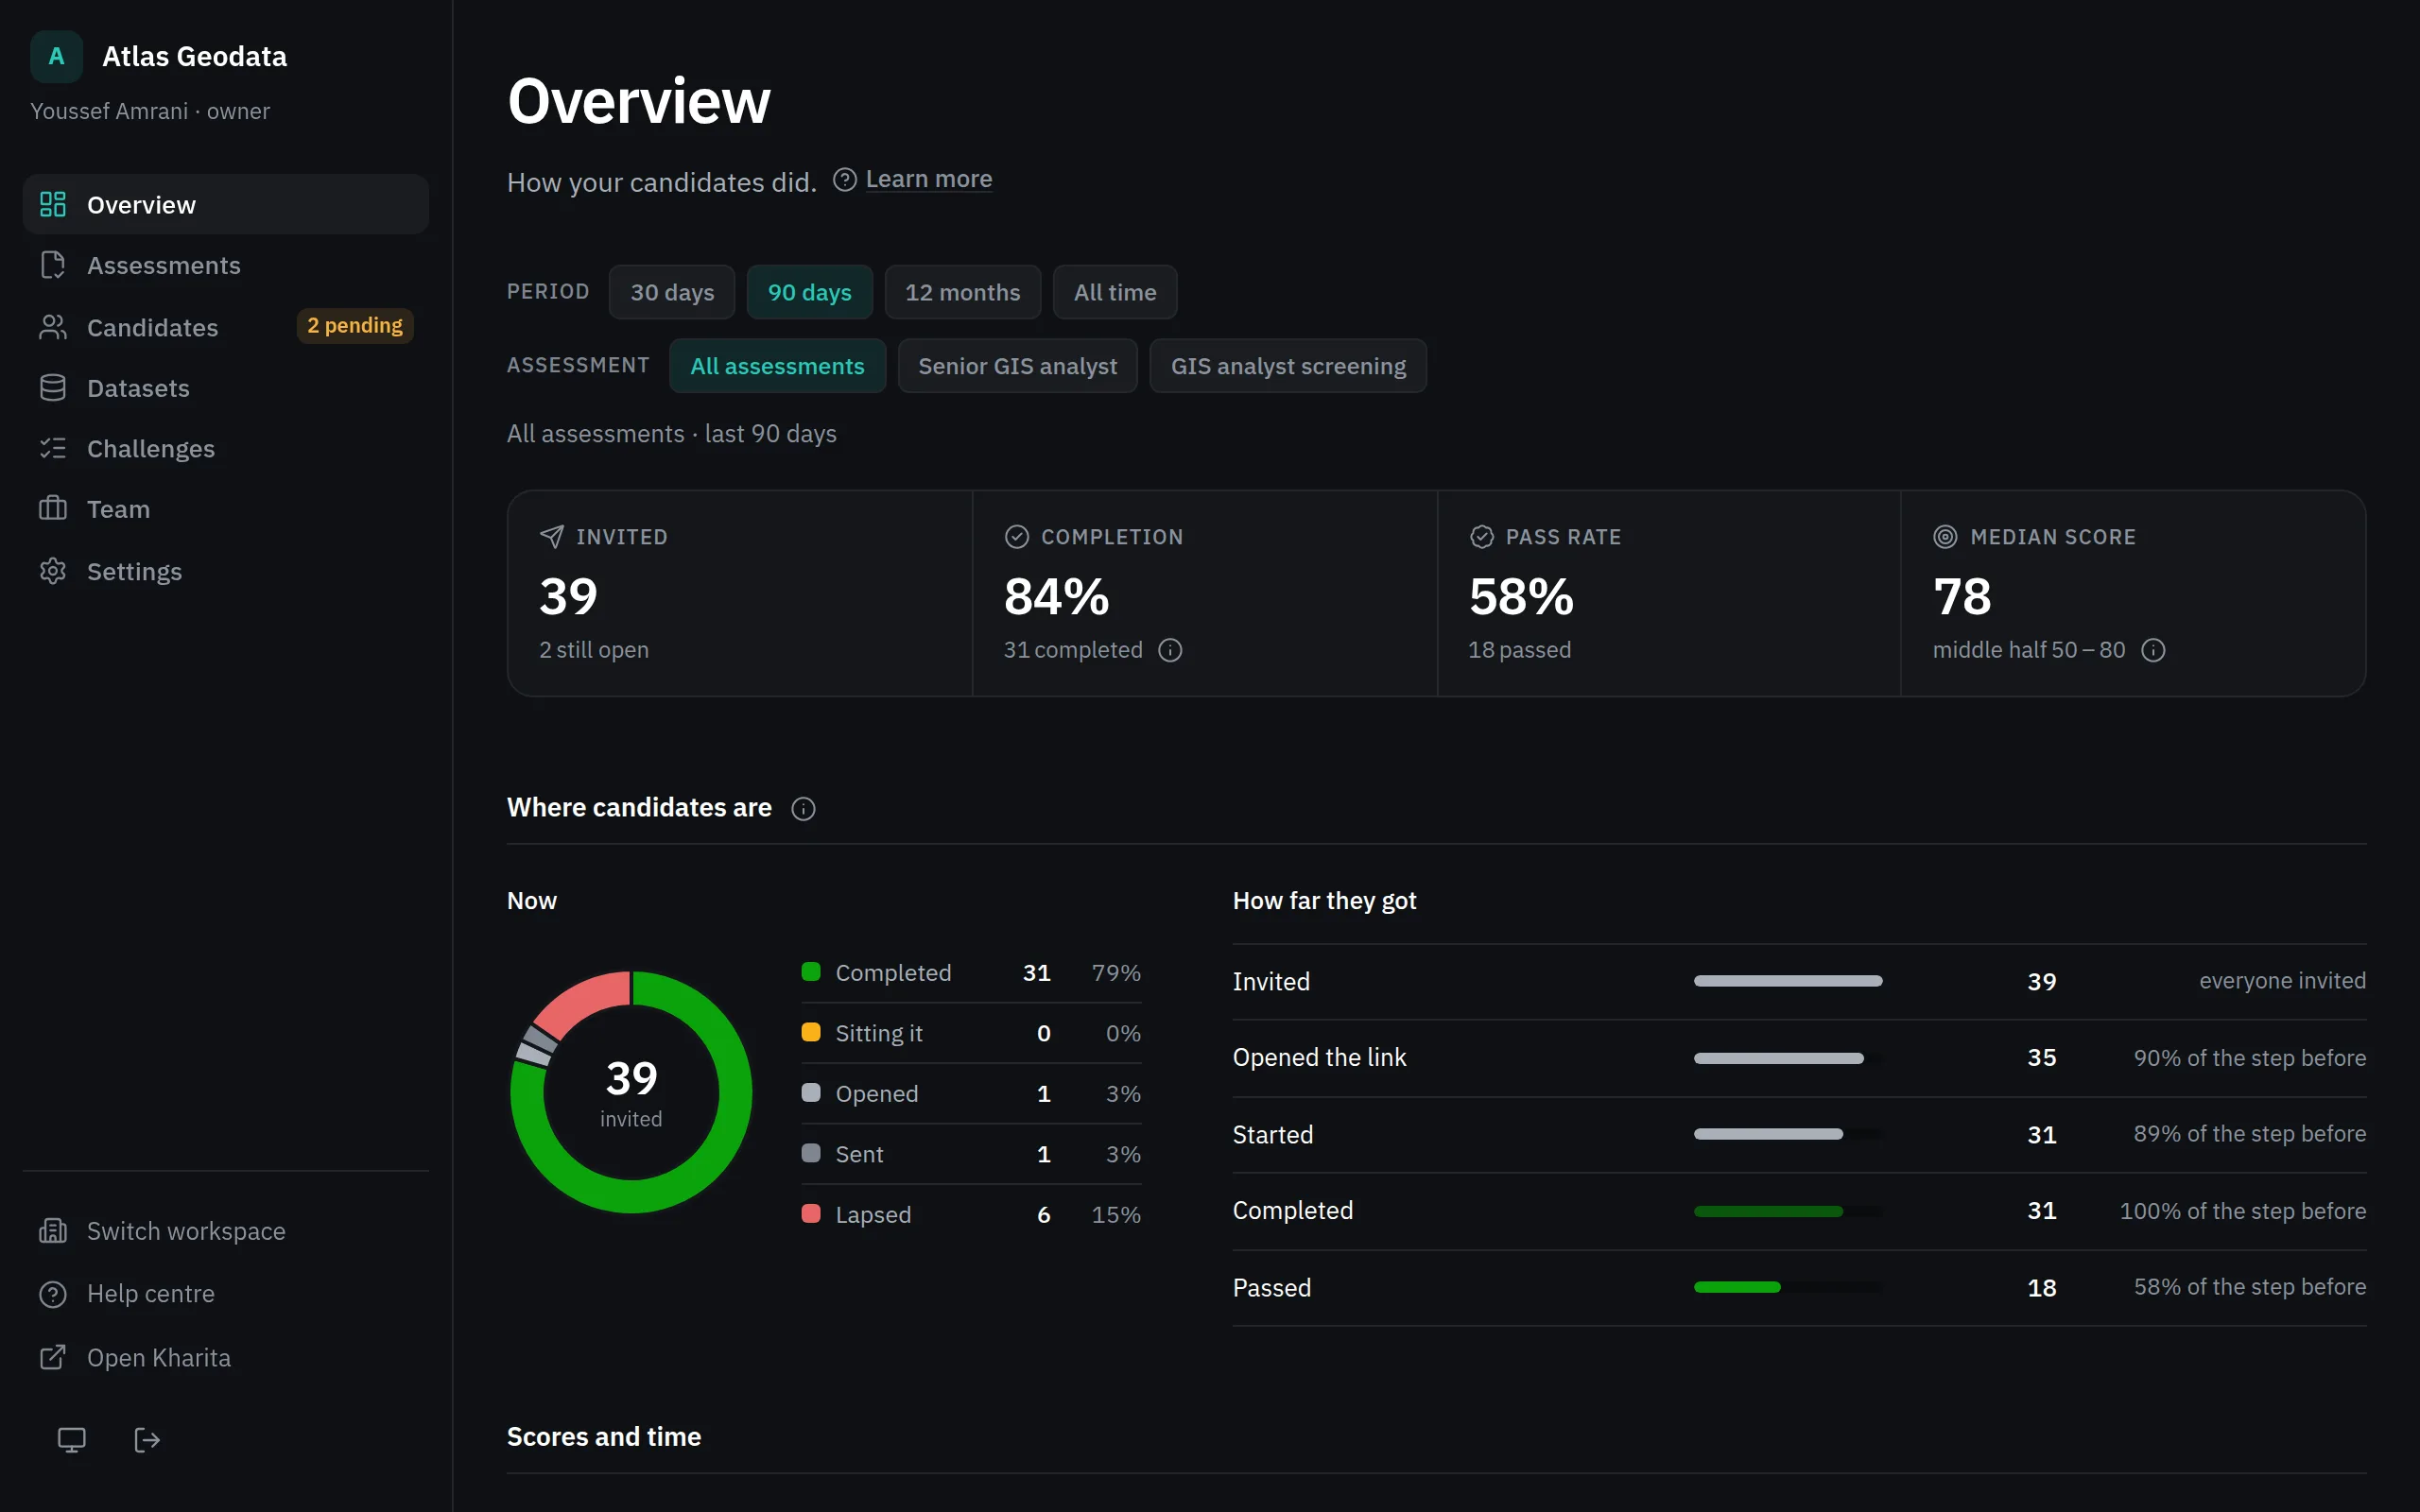Screen dimensions: 2420x1512
Task: Select the 30 days period
Action: [672, 292]
